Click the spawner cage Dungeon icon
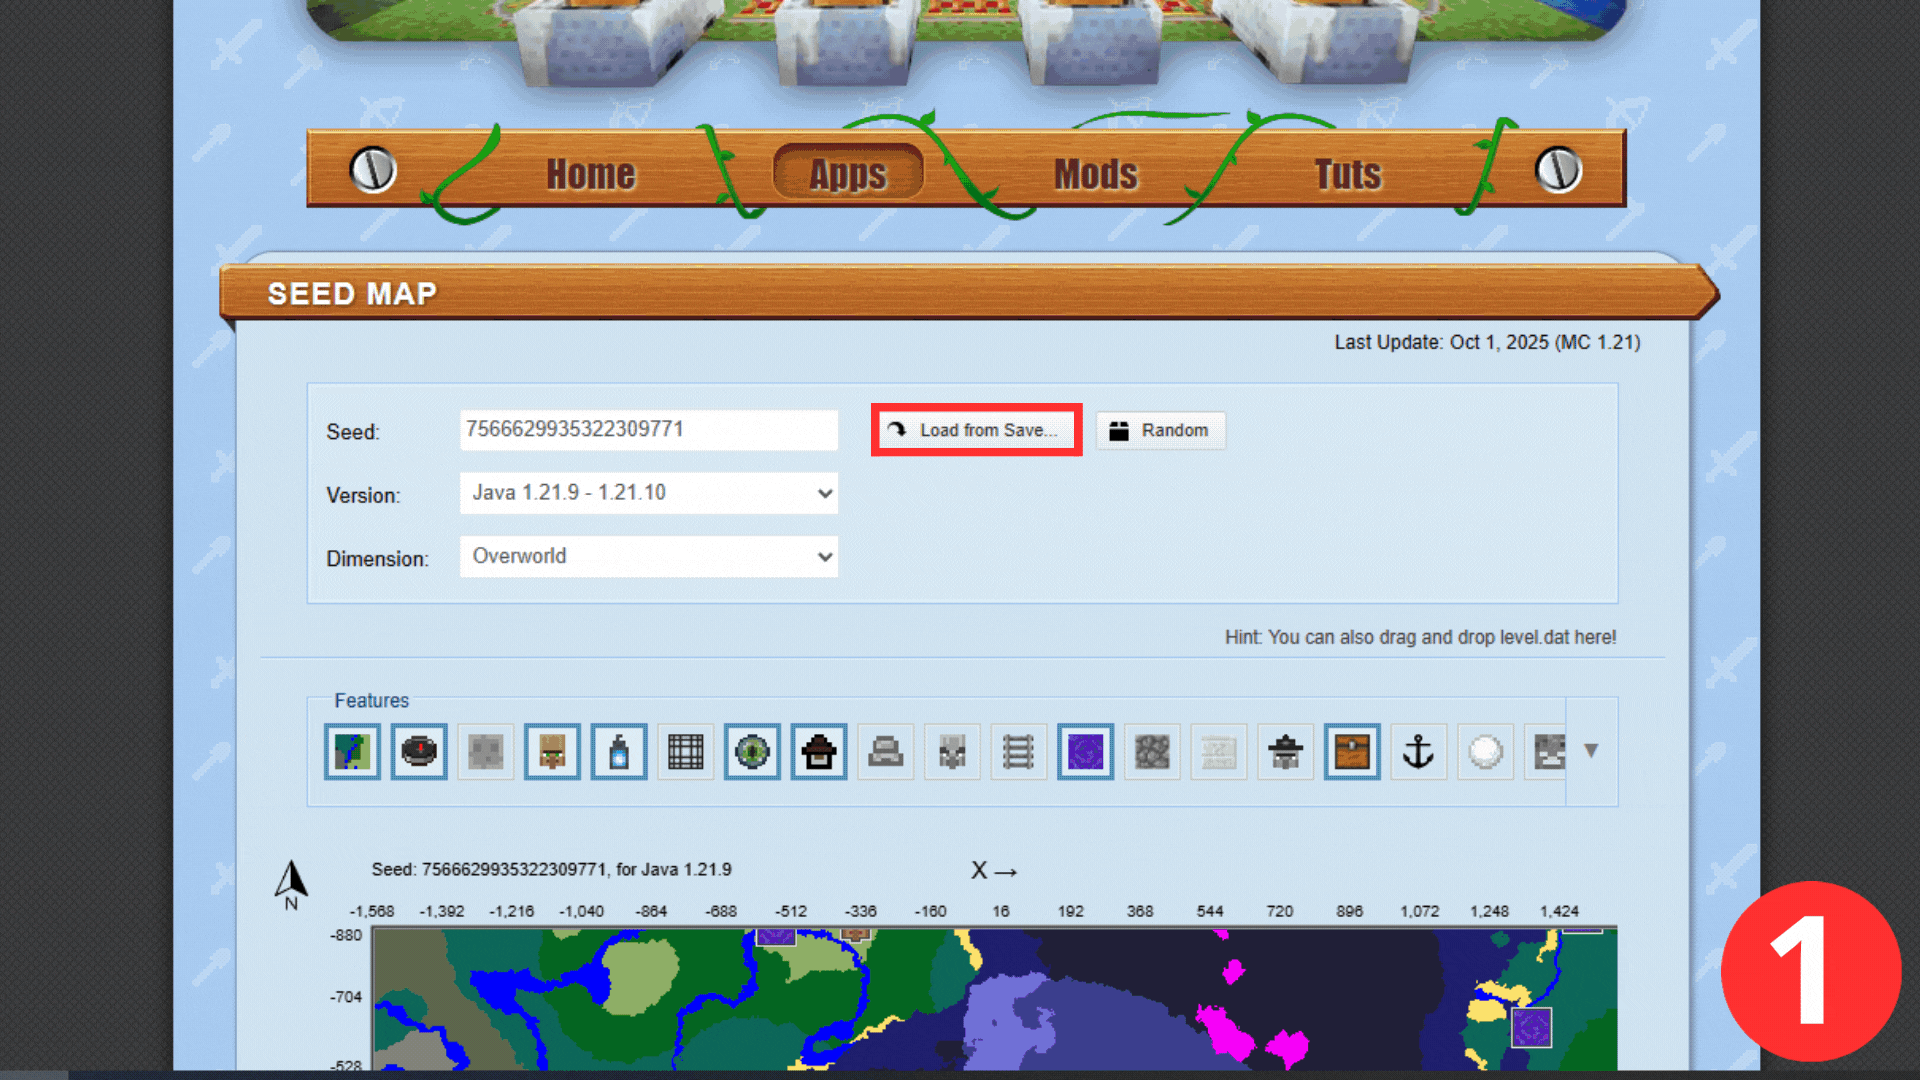 (686, 751)
